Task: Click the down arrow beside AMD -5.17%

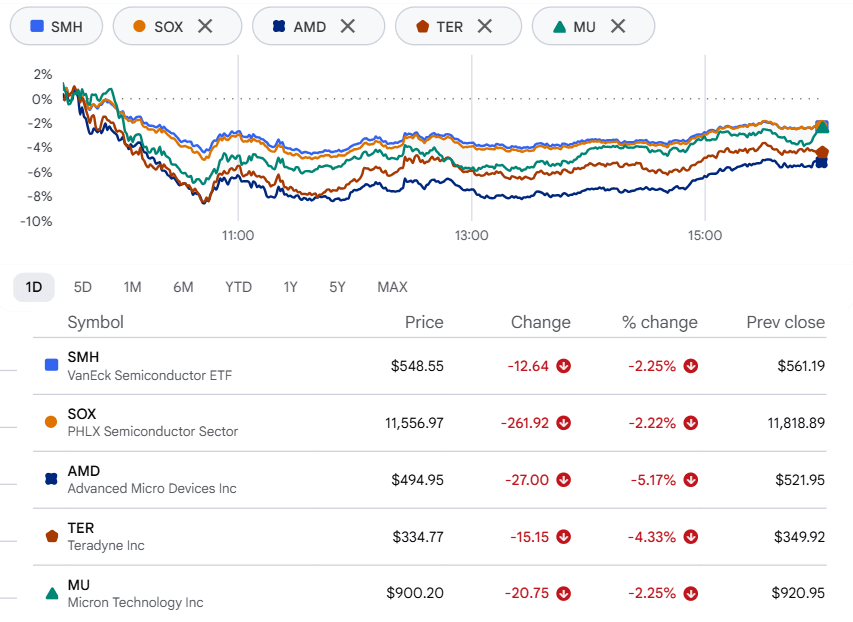Action: coord(691,480)
